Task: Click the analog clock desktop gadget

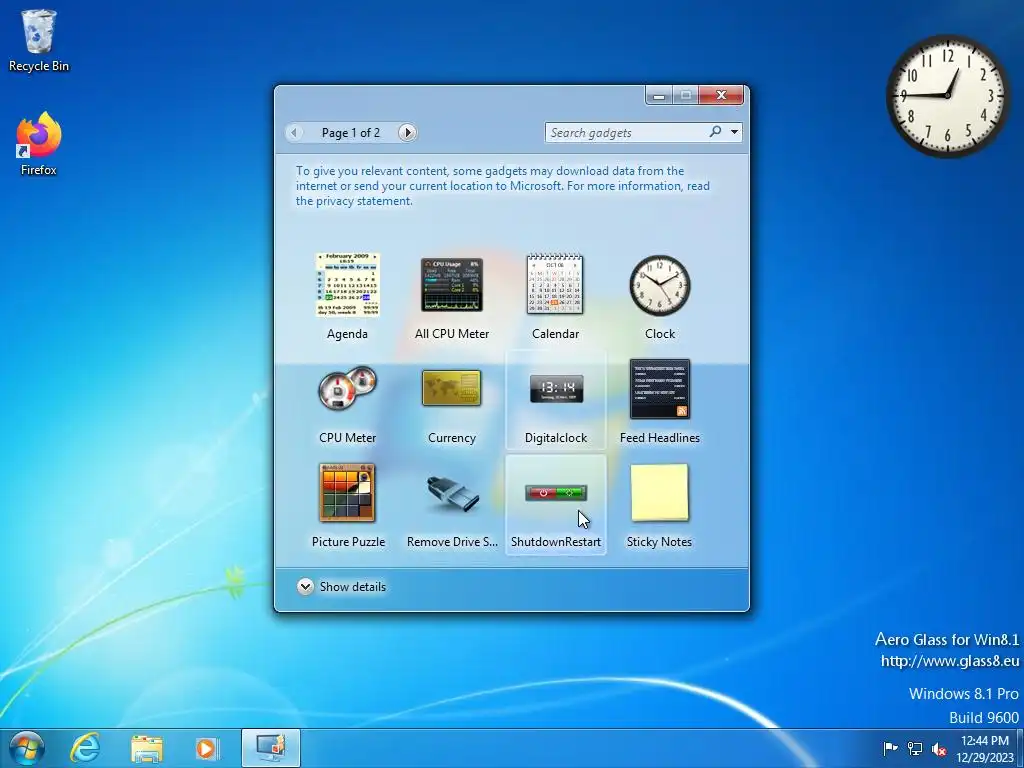Action: point(947,96)
